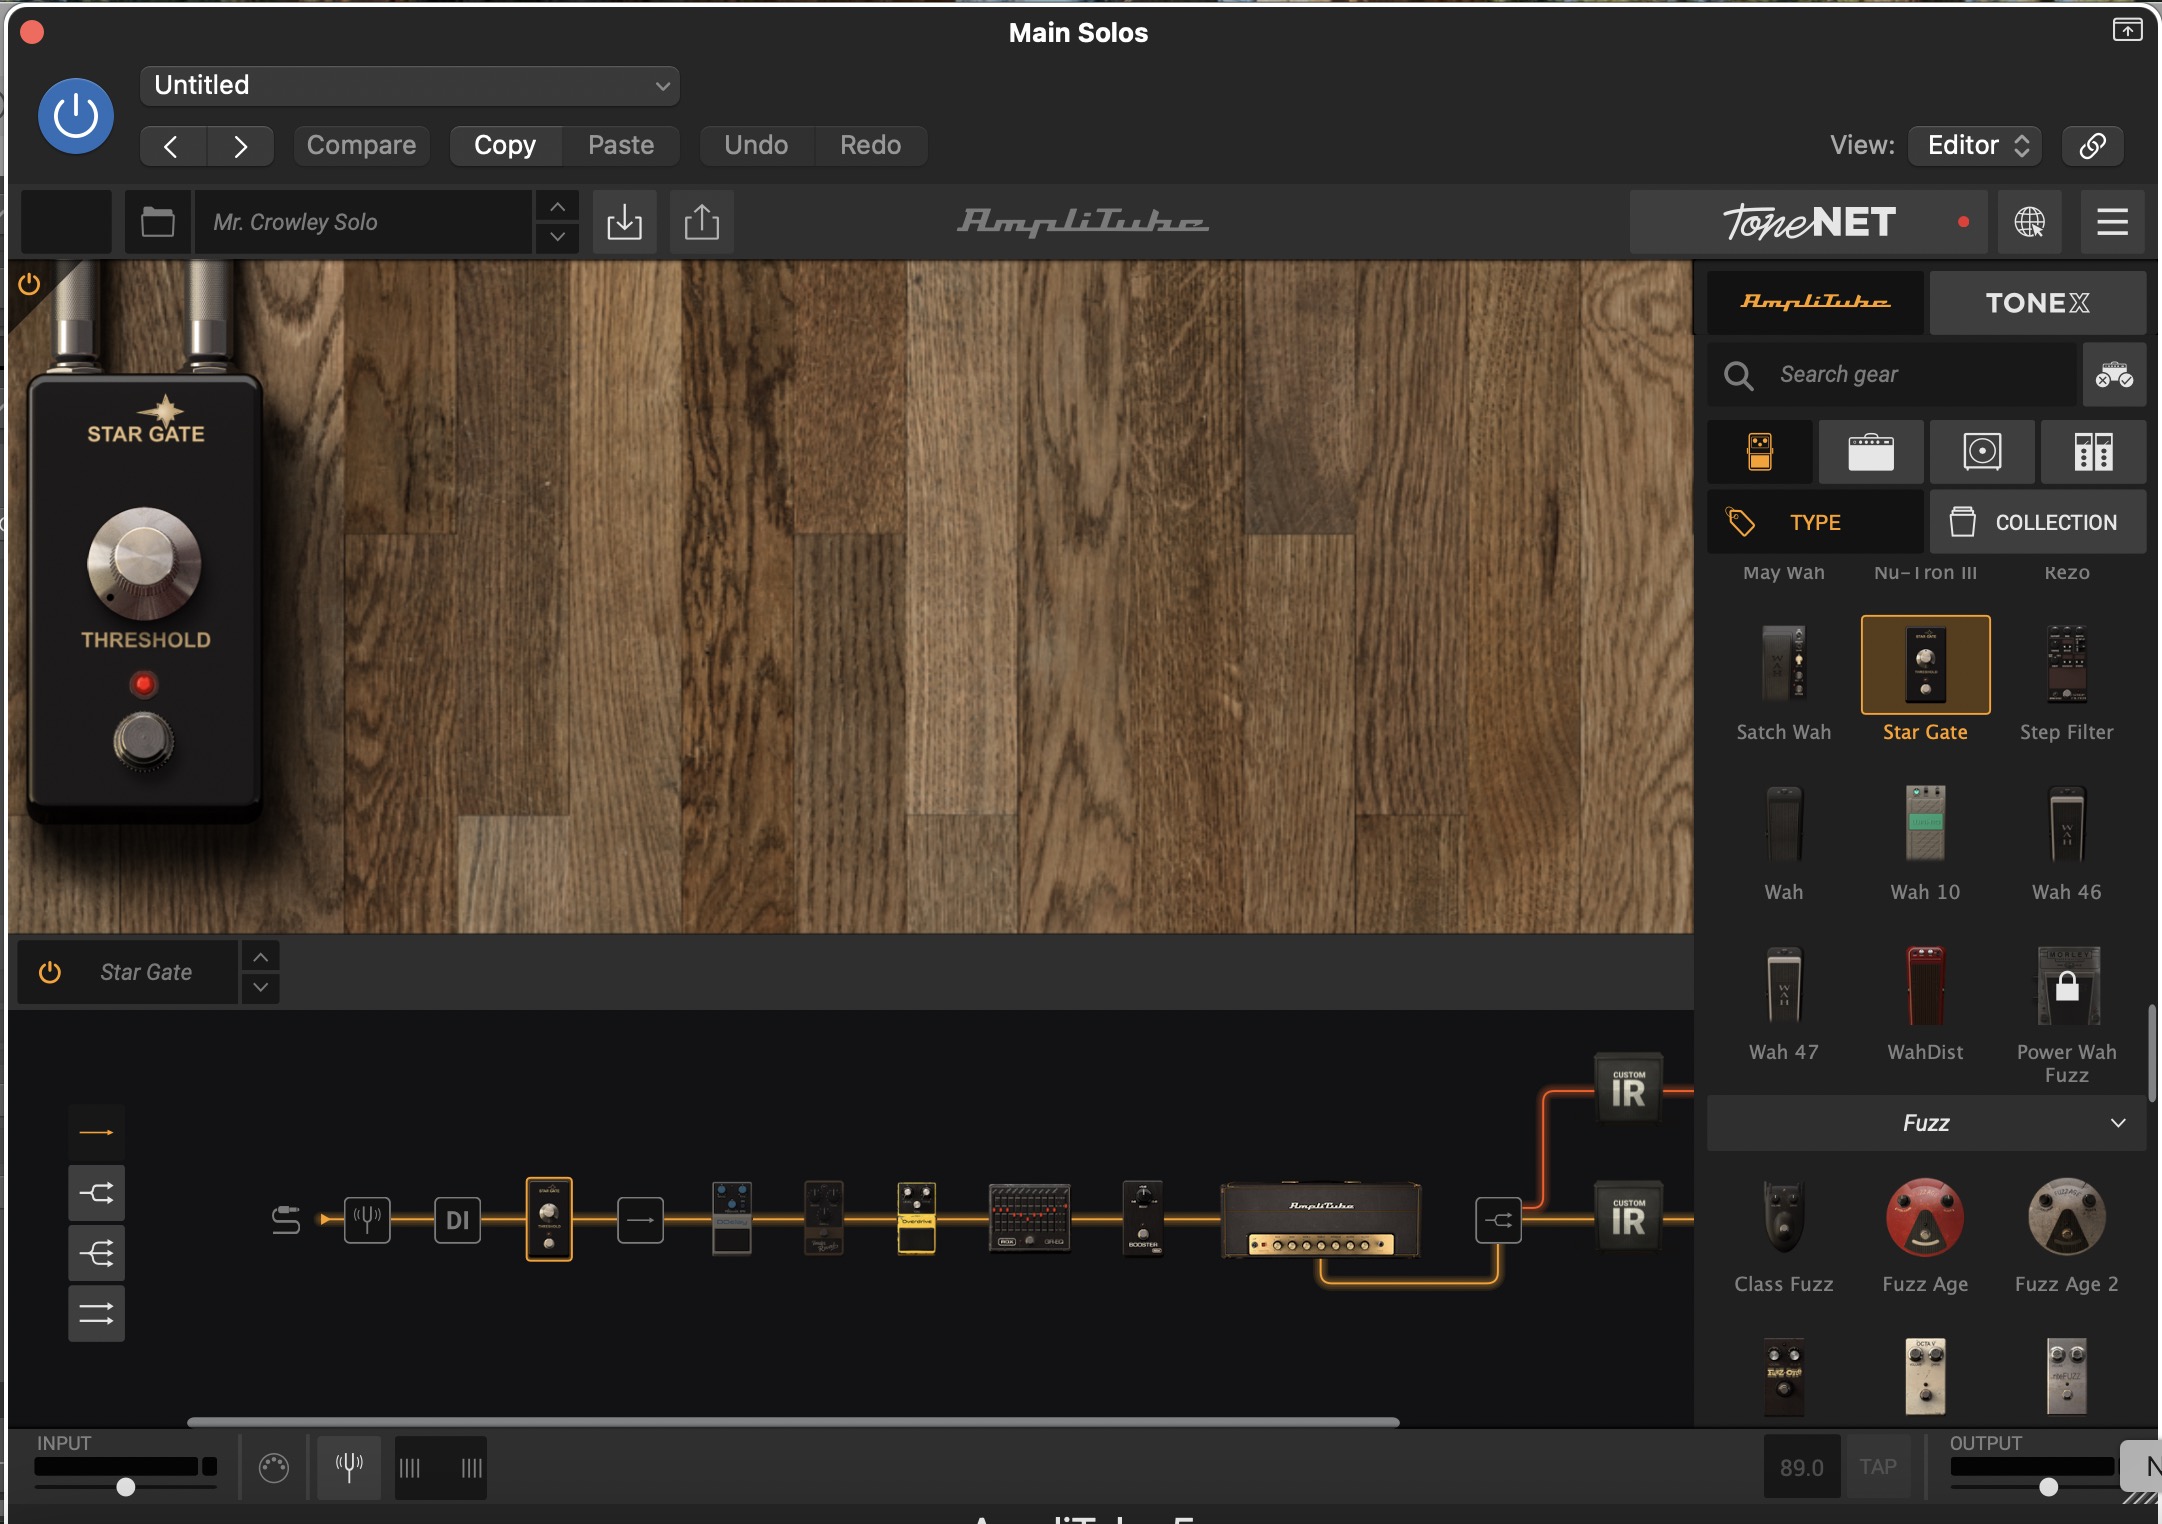The image size is (2162, 1524).
Task: Open the ToneNET panel
Action: [x=1808, y=222]
